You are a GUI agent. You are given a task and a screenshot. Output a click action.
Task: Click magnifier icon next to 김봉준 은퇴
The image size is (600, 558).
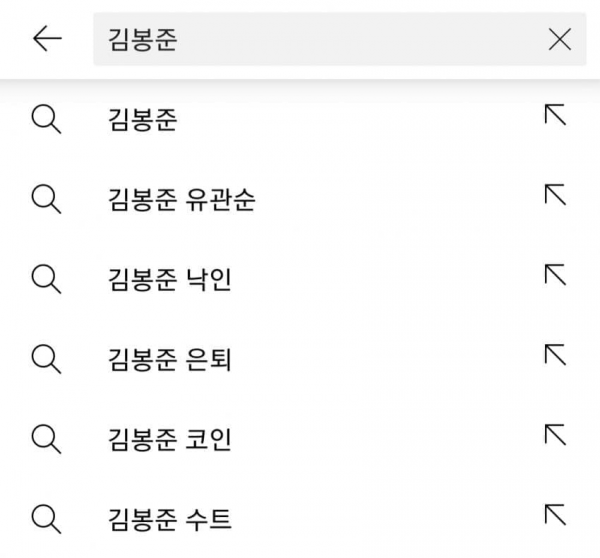click(x=46, y=360)
